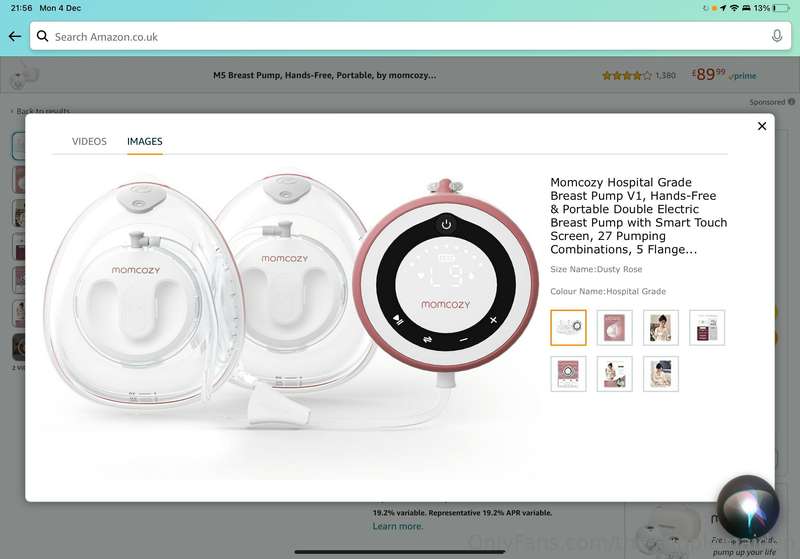Tap the battery indicator in status bar
Image resolution: width=800 pixels, height=559 pixels.
781,8
